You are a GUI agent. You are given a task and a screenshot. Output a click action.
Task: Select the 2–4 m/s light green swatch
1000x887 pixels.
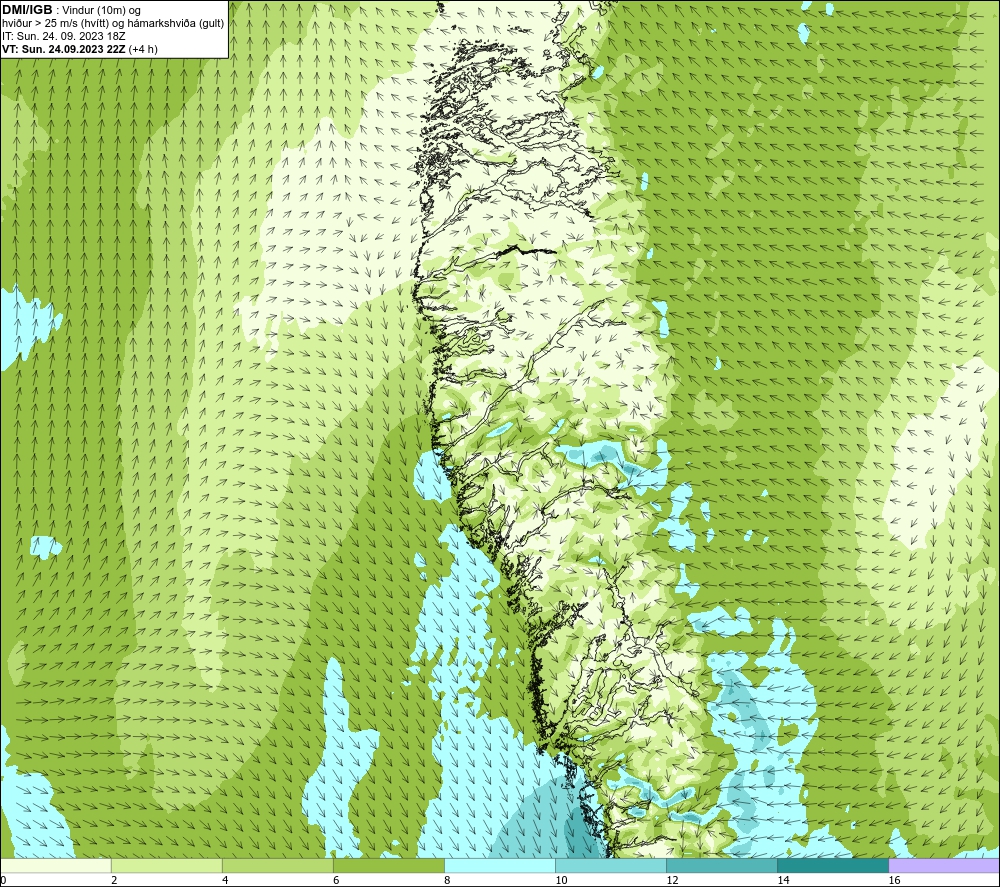tap(167, 865)
